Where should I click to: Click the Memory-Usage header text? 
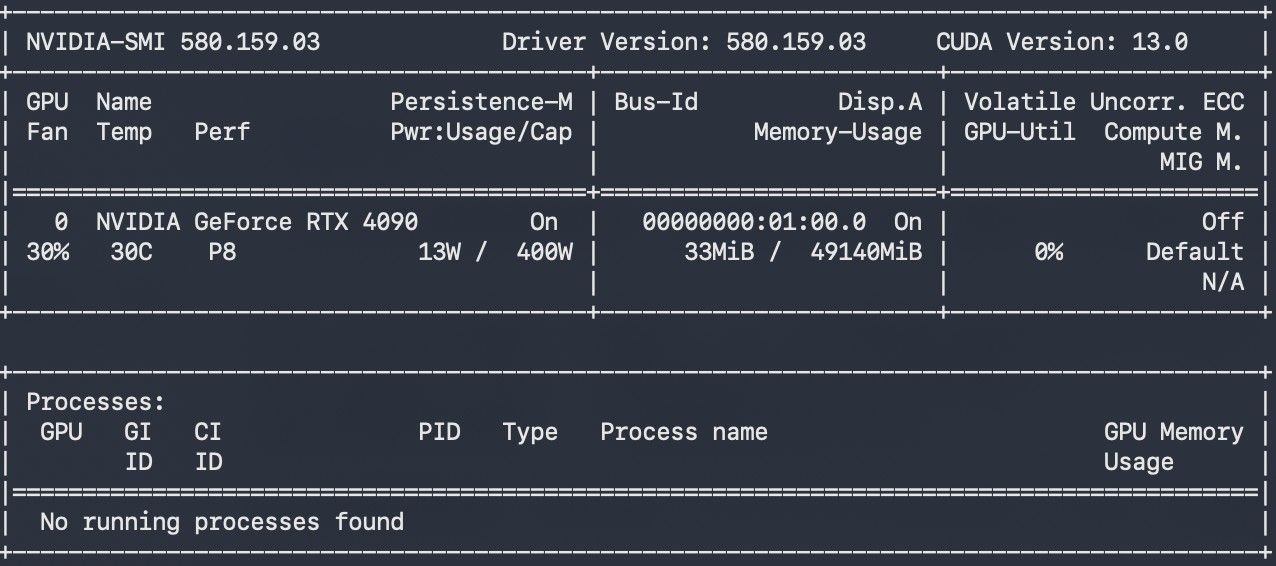point(838,132)
